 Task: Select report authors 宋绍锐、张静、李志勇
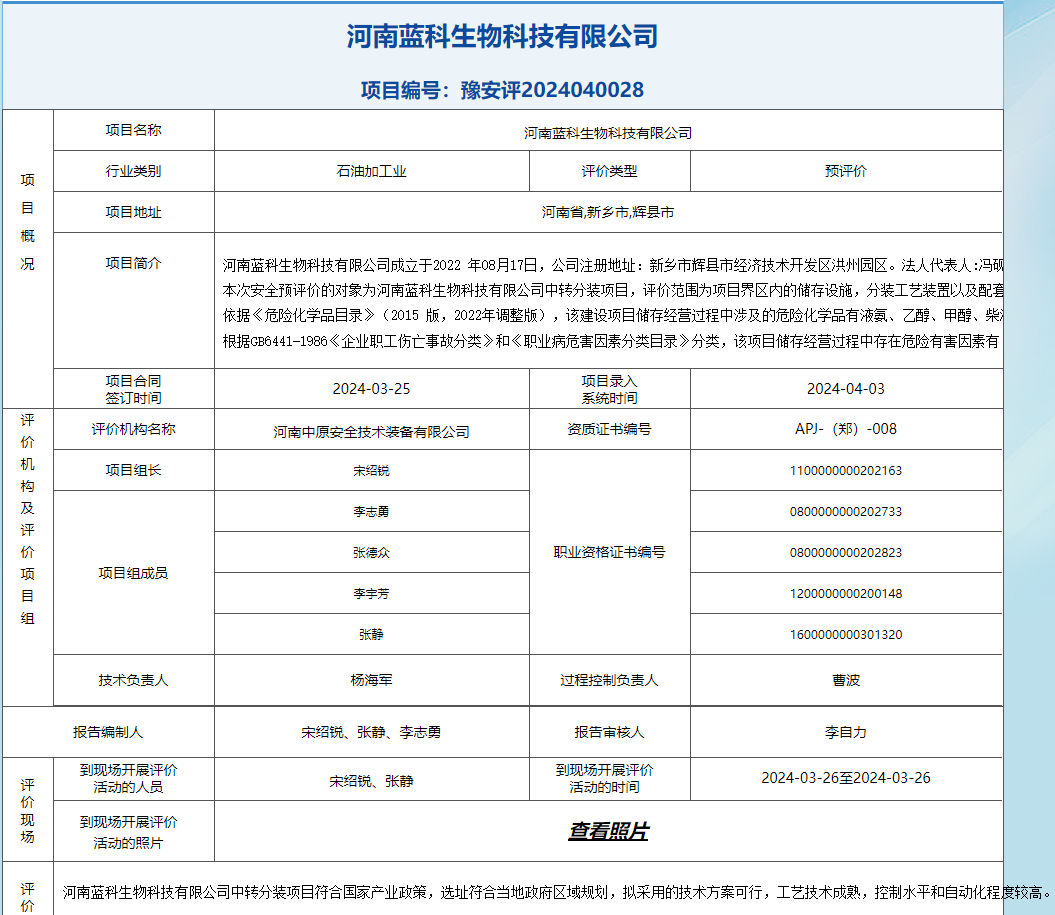click(371, 732)
